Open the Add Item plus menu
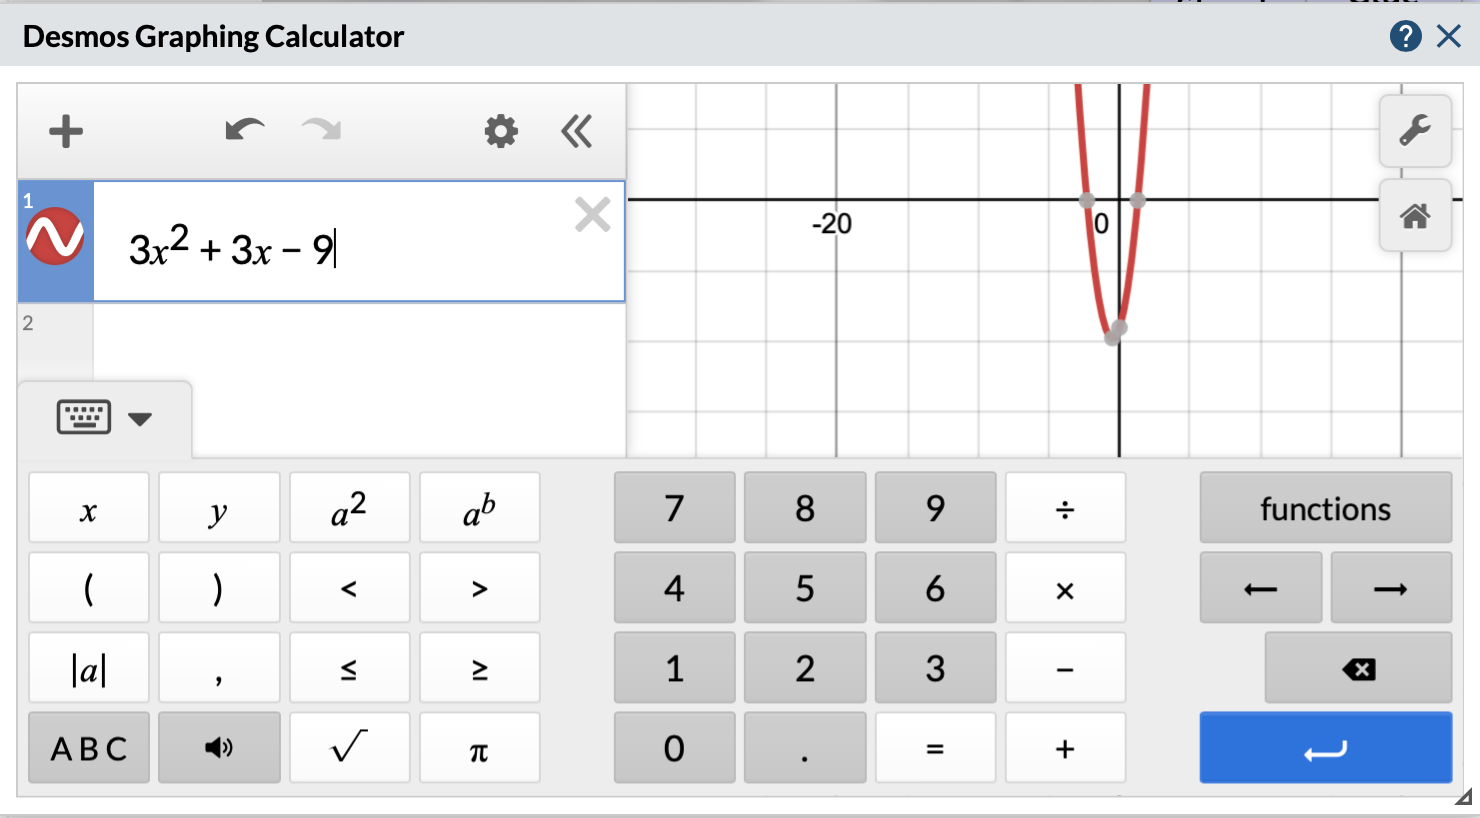The width and height of the screenshot is (1480, 818). click(x=66, y=131)
